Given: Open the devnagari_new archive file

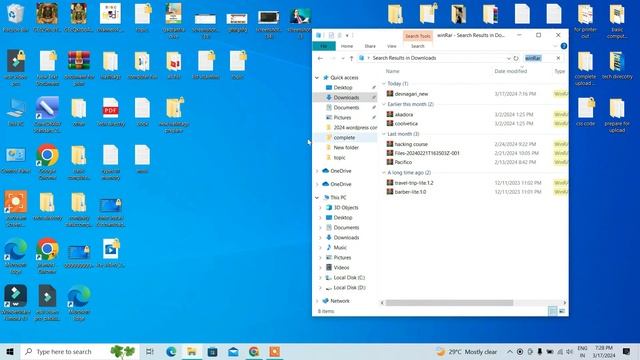Looking at the screenshot, I should pos(411,94).
